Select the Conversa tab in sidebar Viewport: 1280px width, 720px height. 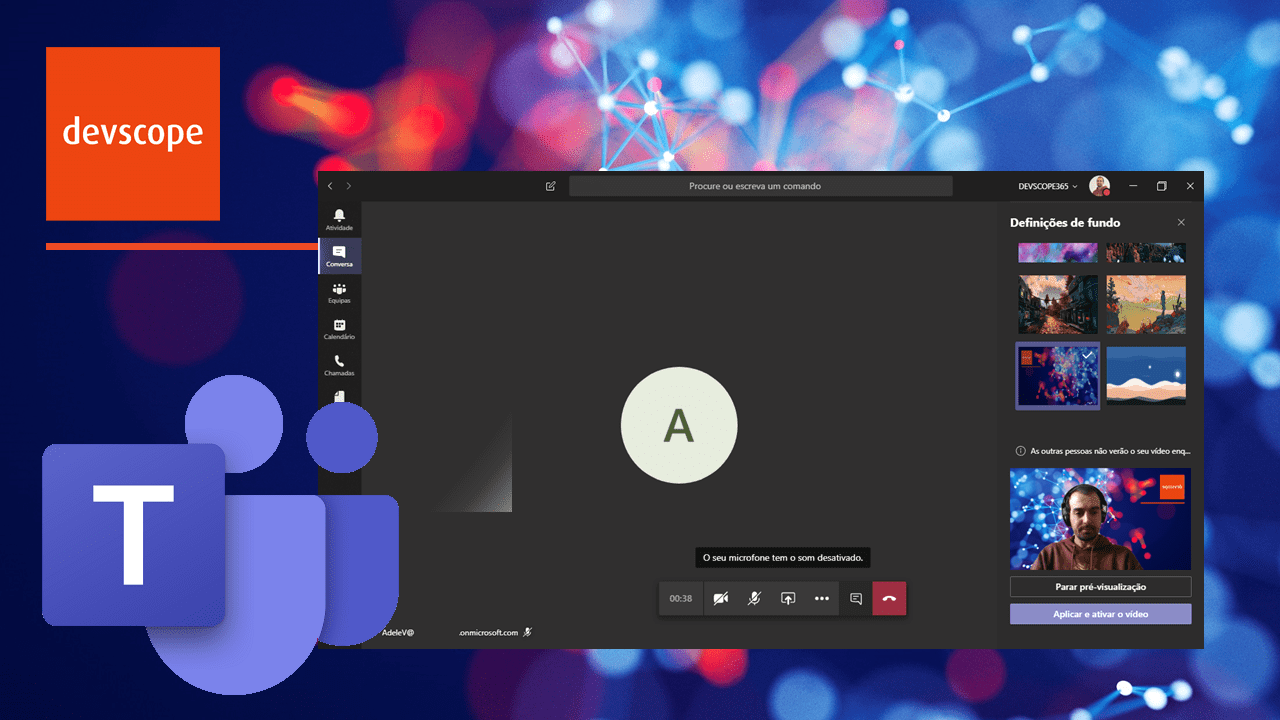click(x=339, y=256)
